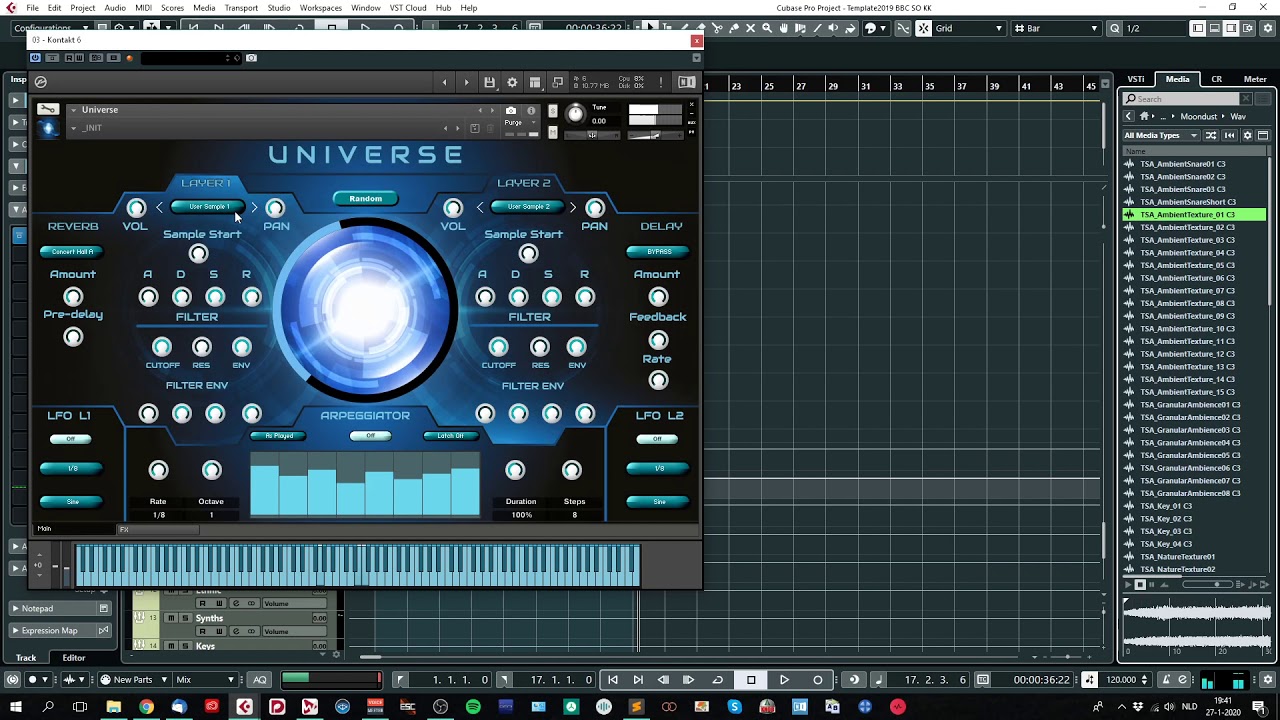Toggle LFO L1 Off switch
The width and height of the screenshot is (1280, 720).
click(x=70, y=439)
